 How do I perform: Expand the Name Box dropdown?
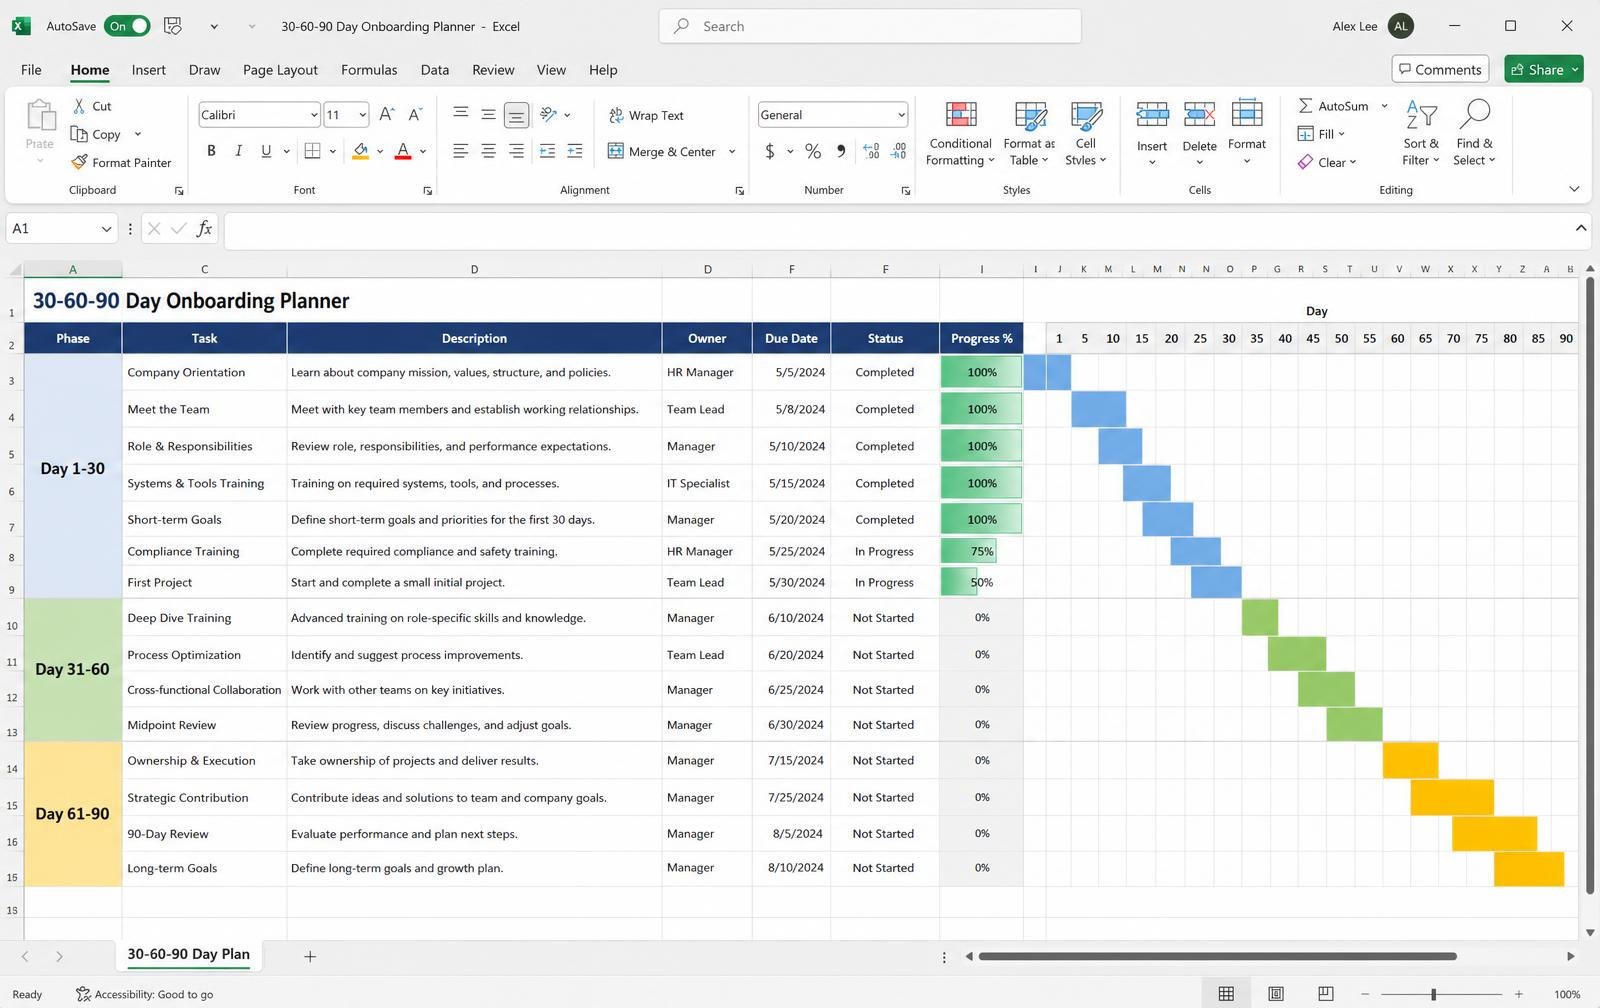coord(106,229)
